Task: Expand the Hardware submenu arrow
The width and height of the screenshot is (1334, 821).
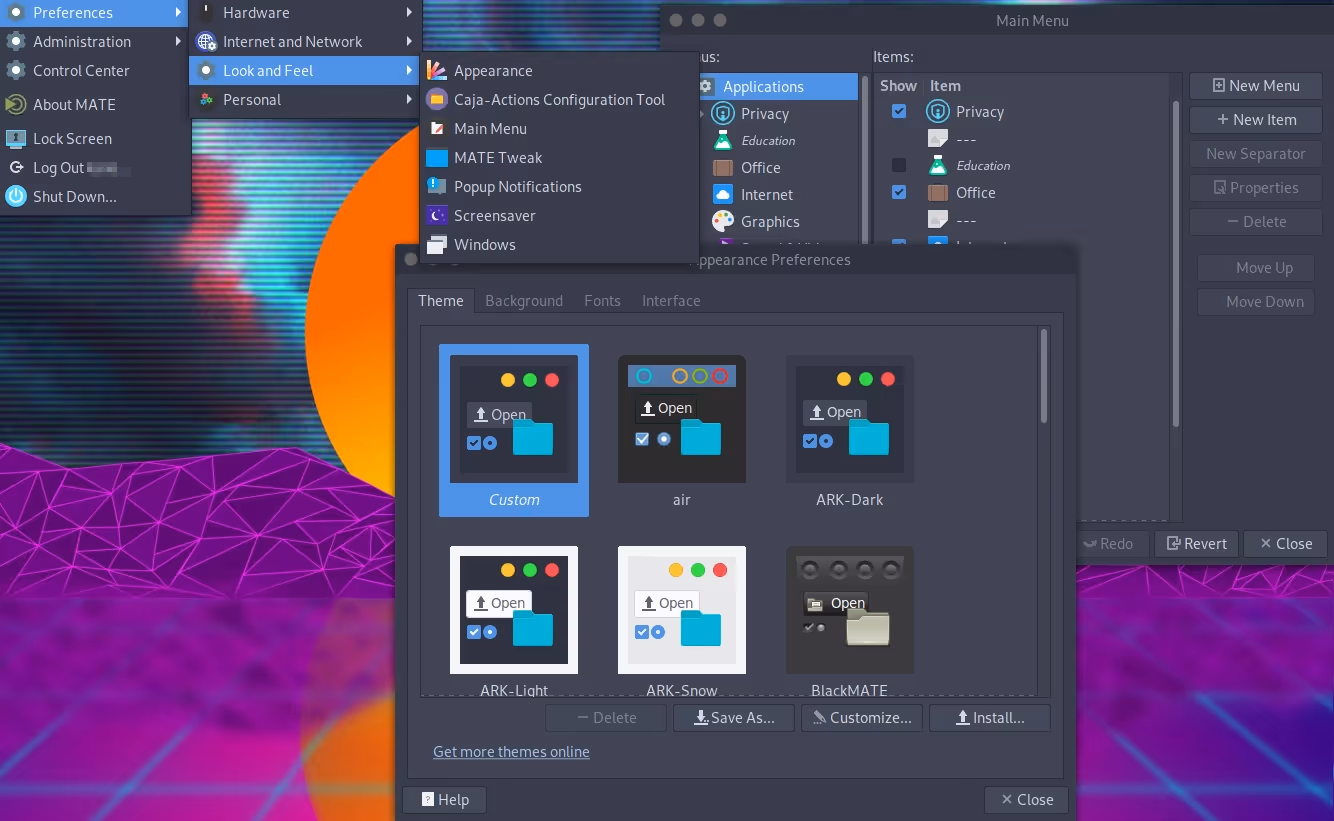Action: point(410,13)
